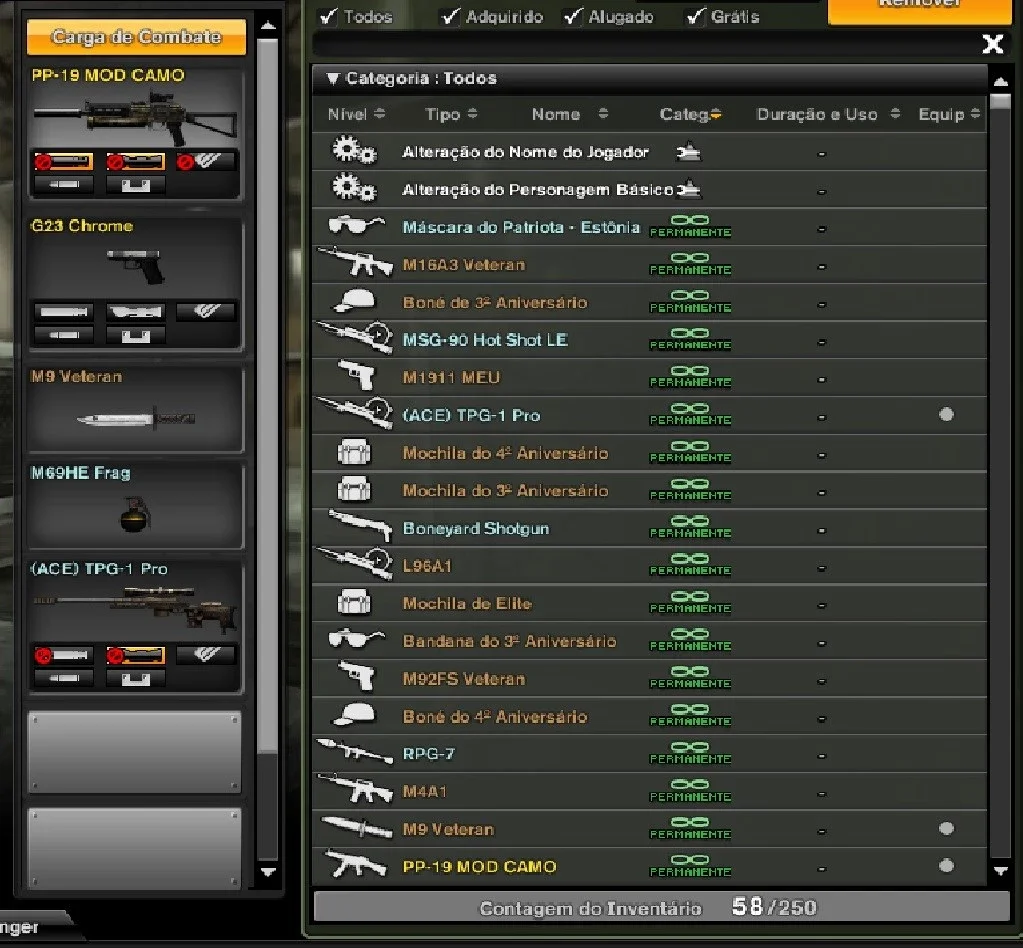Select 'Mochila de Elite' item name
The image size is (1023, 948).
coord(467,604)
